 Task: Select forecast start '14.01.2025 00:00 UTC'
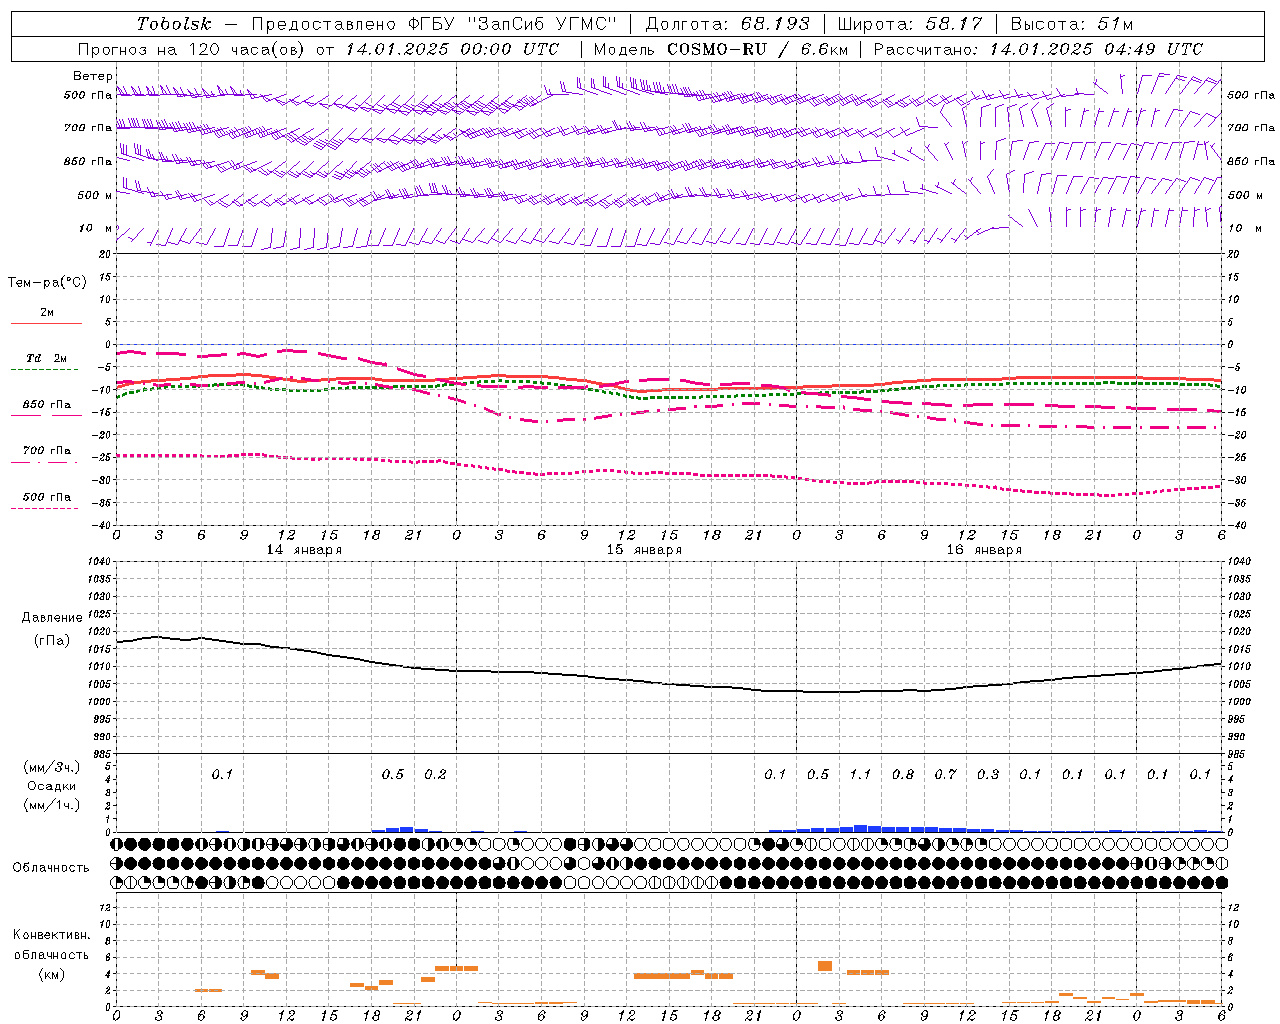(452, 49)
